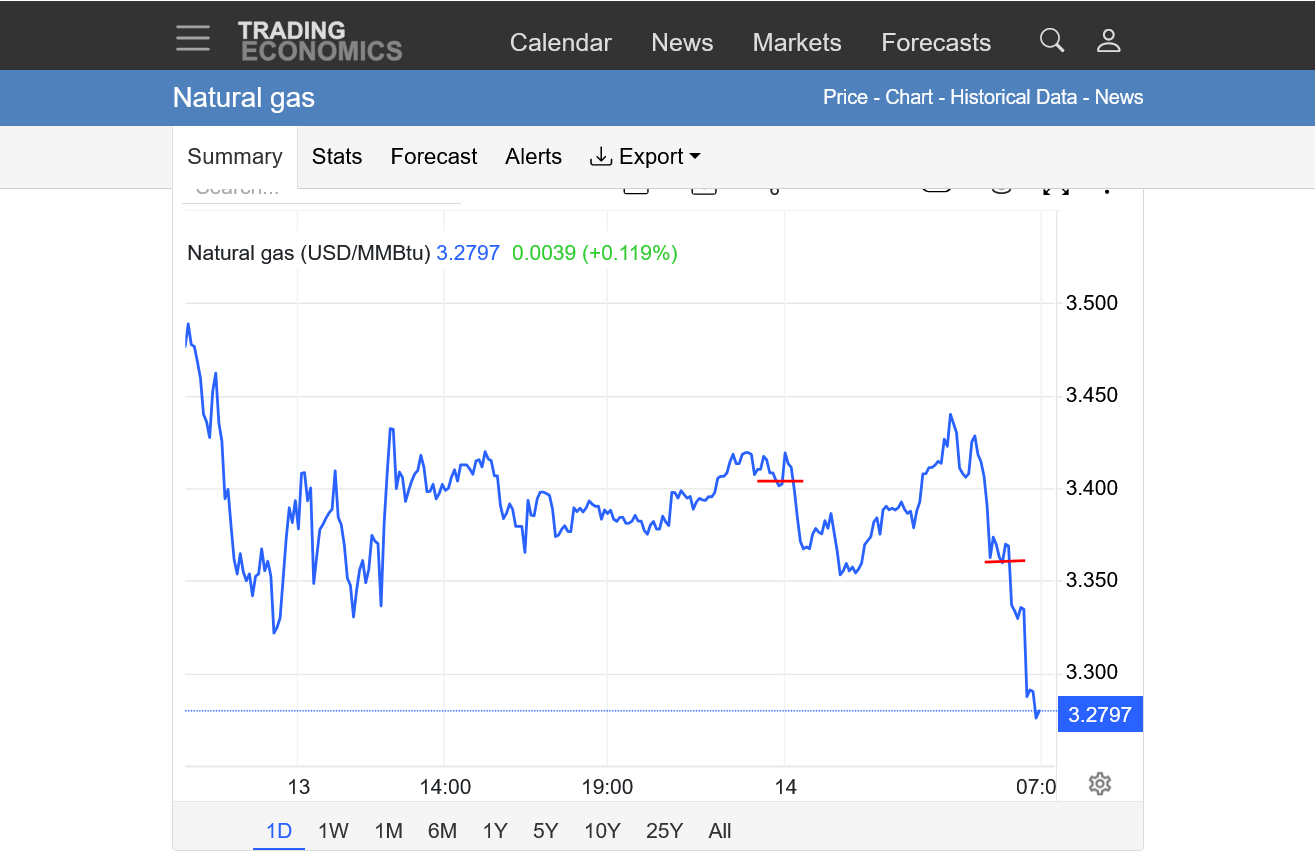The height and width of the screenshot is (863, 1315).
Task: Follow the Historical Data link
Action: tap(1013, 97)
